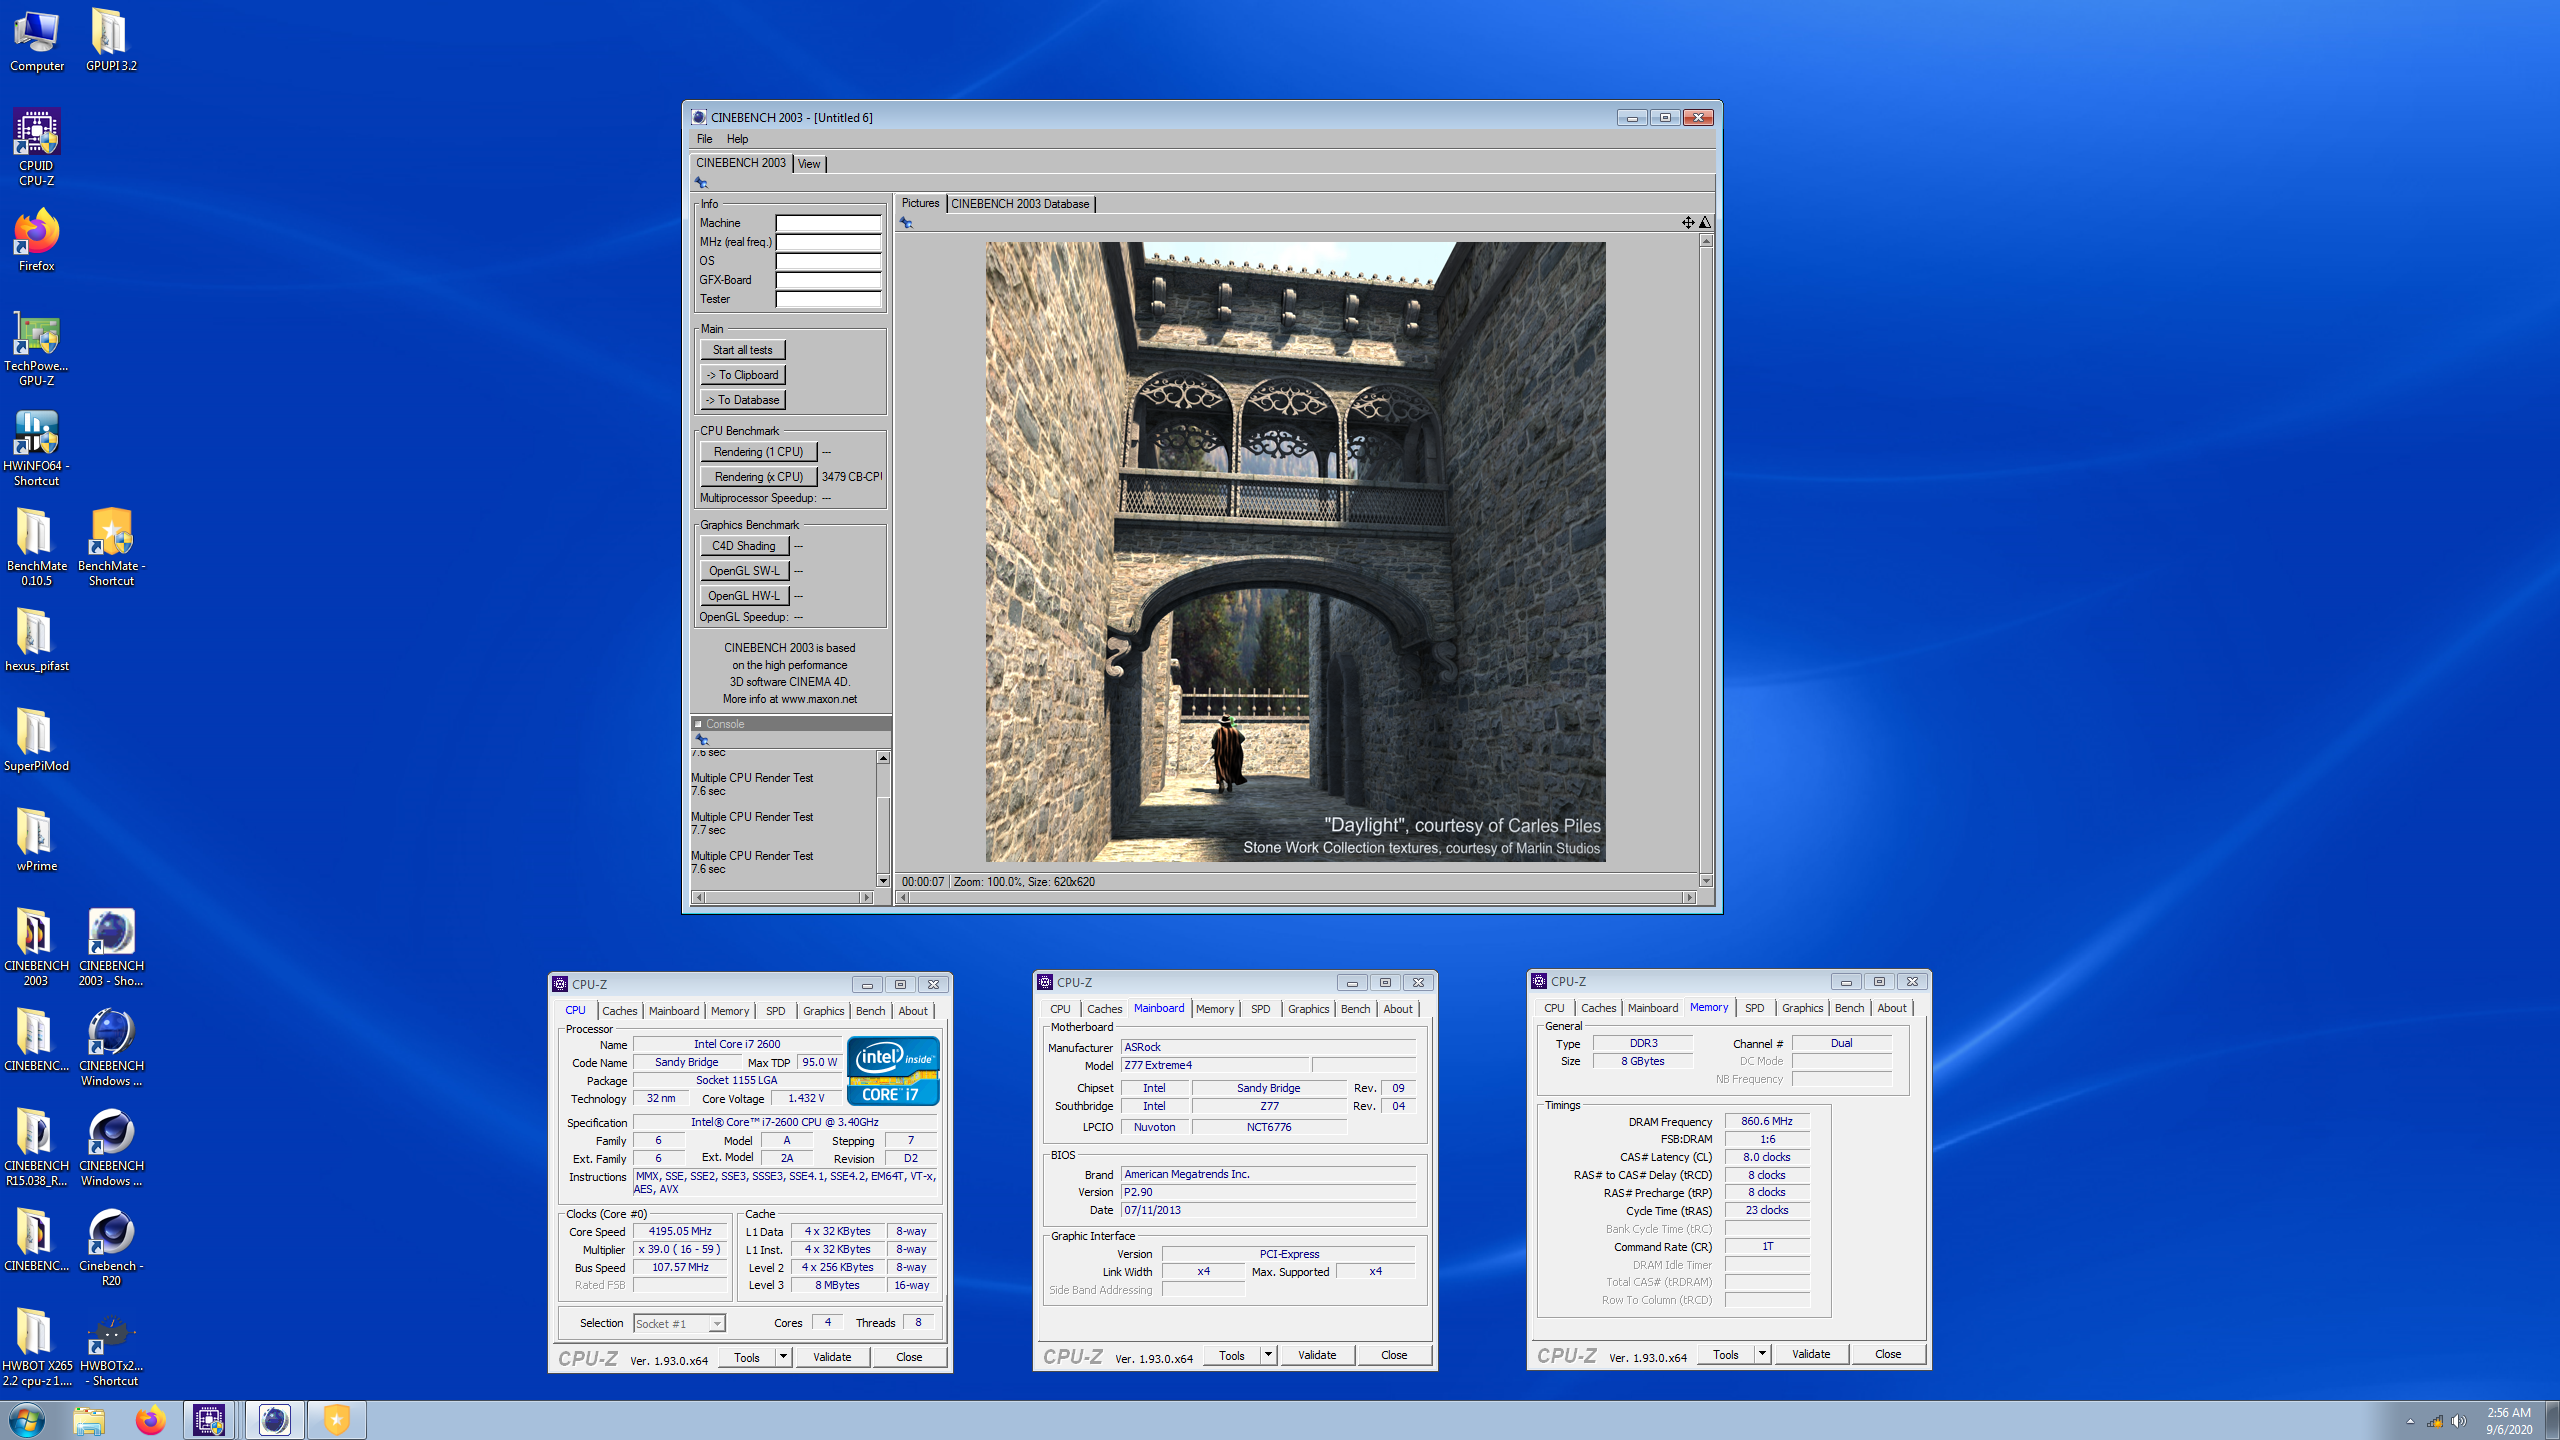Click picture panel vertical scrollbar up arrow
Screen dimensions: 2560x1440
(1706, 241)
